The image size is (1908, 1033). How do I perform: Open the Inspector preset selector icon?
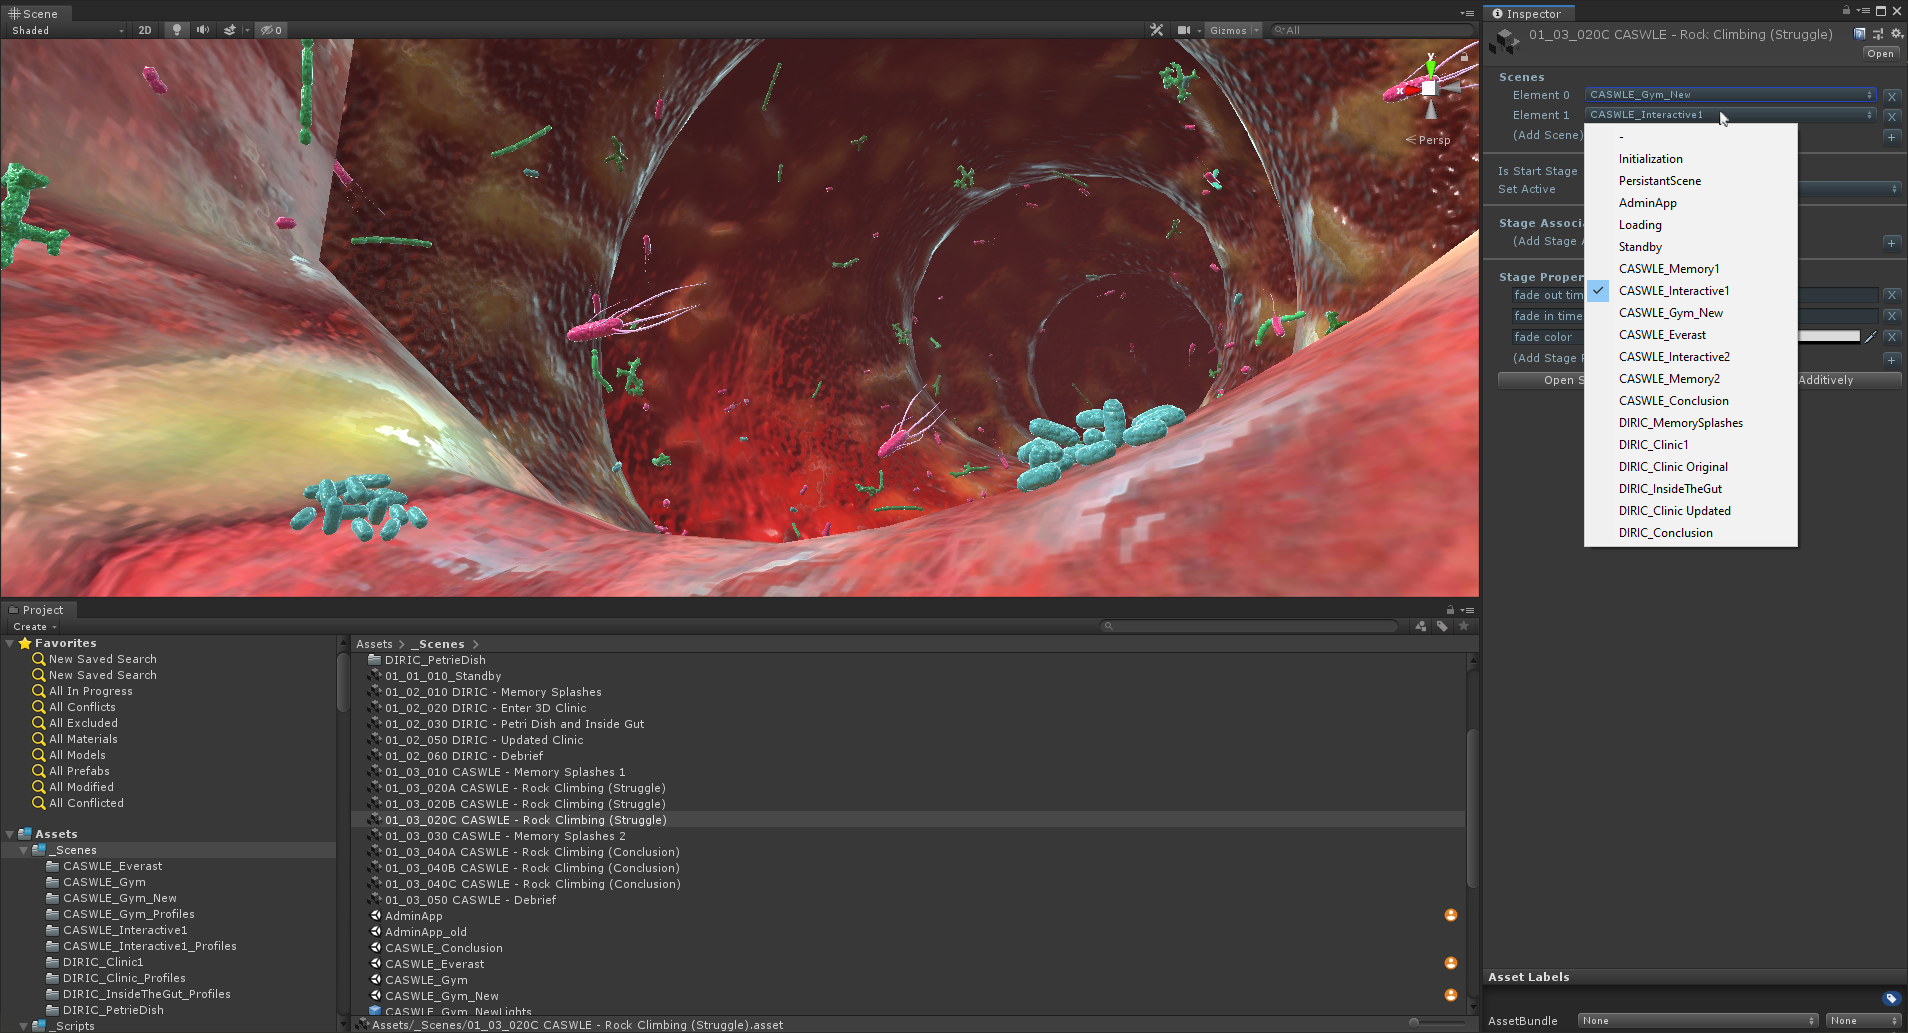point(1878,34)
